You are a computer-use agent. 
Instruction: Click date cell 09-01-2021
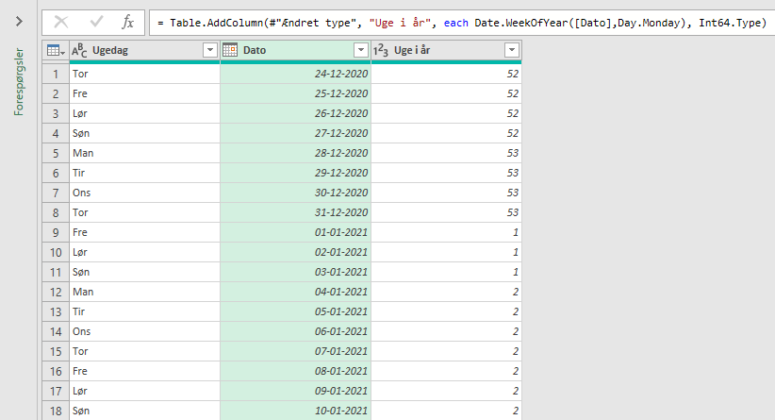click(x=296, y=391)
